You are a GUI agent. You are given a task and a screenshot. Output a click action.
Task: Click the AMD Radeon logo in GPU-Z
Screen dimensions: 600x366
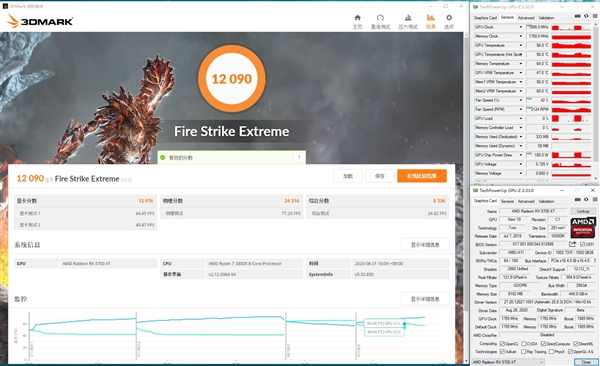[582, 227]
